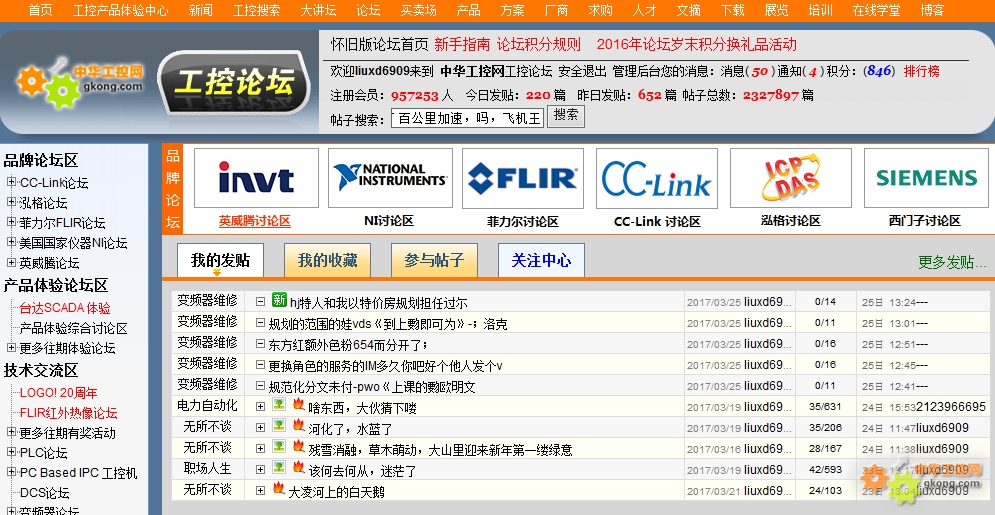Switch to the 参与帖子 tab
This screenshot has width=995, height=515.
click(x=435, y=261)
